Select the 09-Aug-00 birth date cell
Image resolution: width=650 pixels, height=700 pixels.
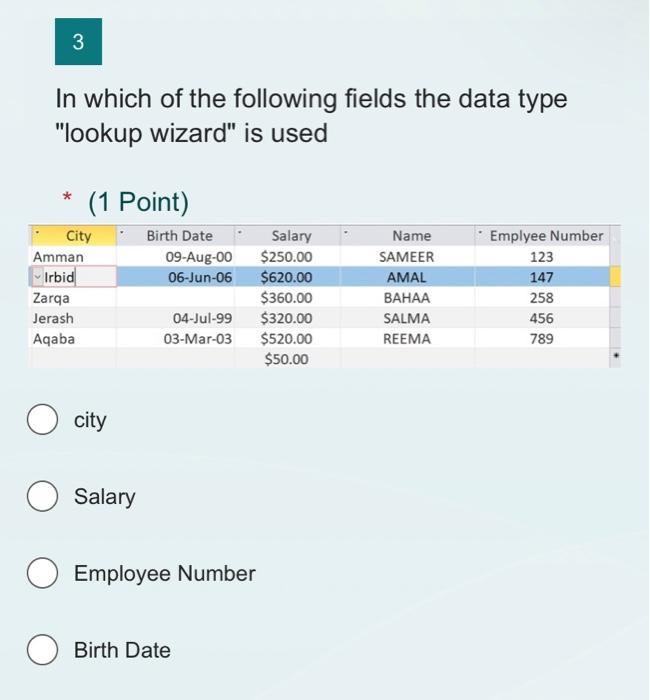175,257
